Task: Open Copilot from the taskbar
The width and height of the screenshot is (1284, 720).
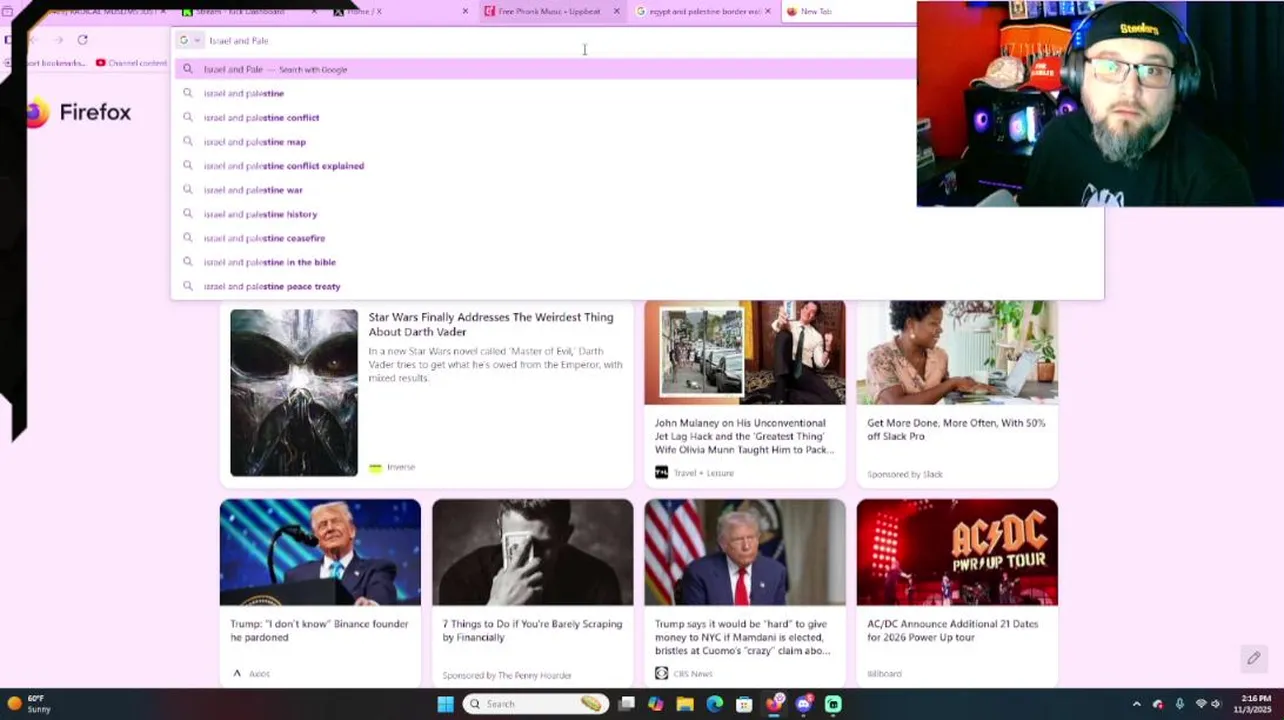Action: pos(655,704)
